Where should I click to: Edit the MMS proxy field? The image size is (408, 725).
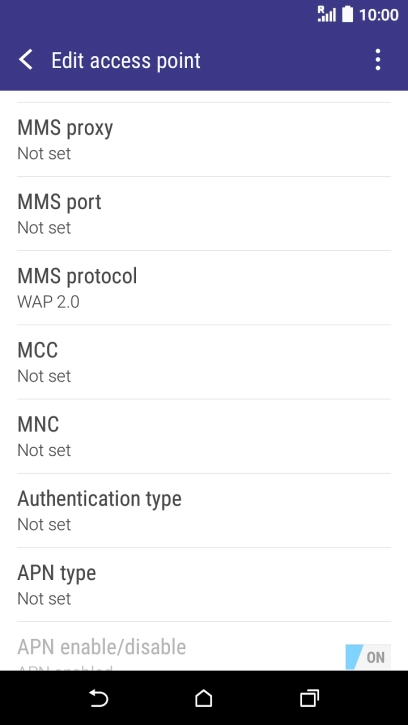204,139
